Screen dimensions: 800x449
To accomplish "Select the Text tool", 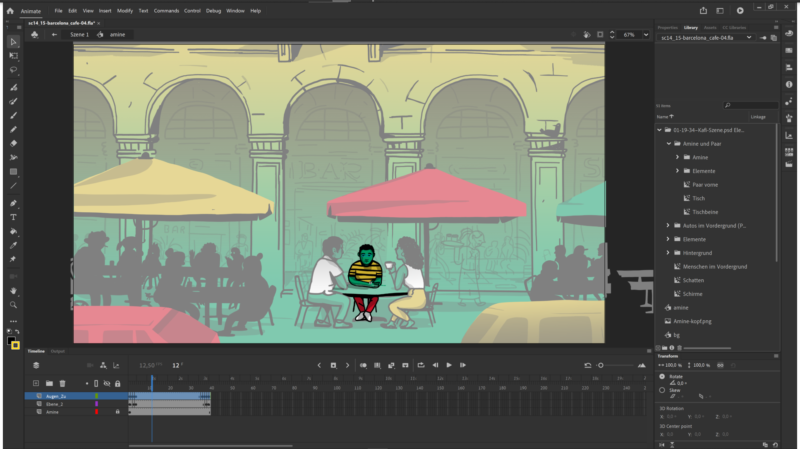I will [14, 216].
